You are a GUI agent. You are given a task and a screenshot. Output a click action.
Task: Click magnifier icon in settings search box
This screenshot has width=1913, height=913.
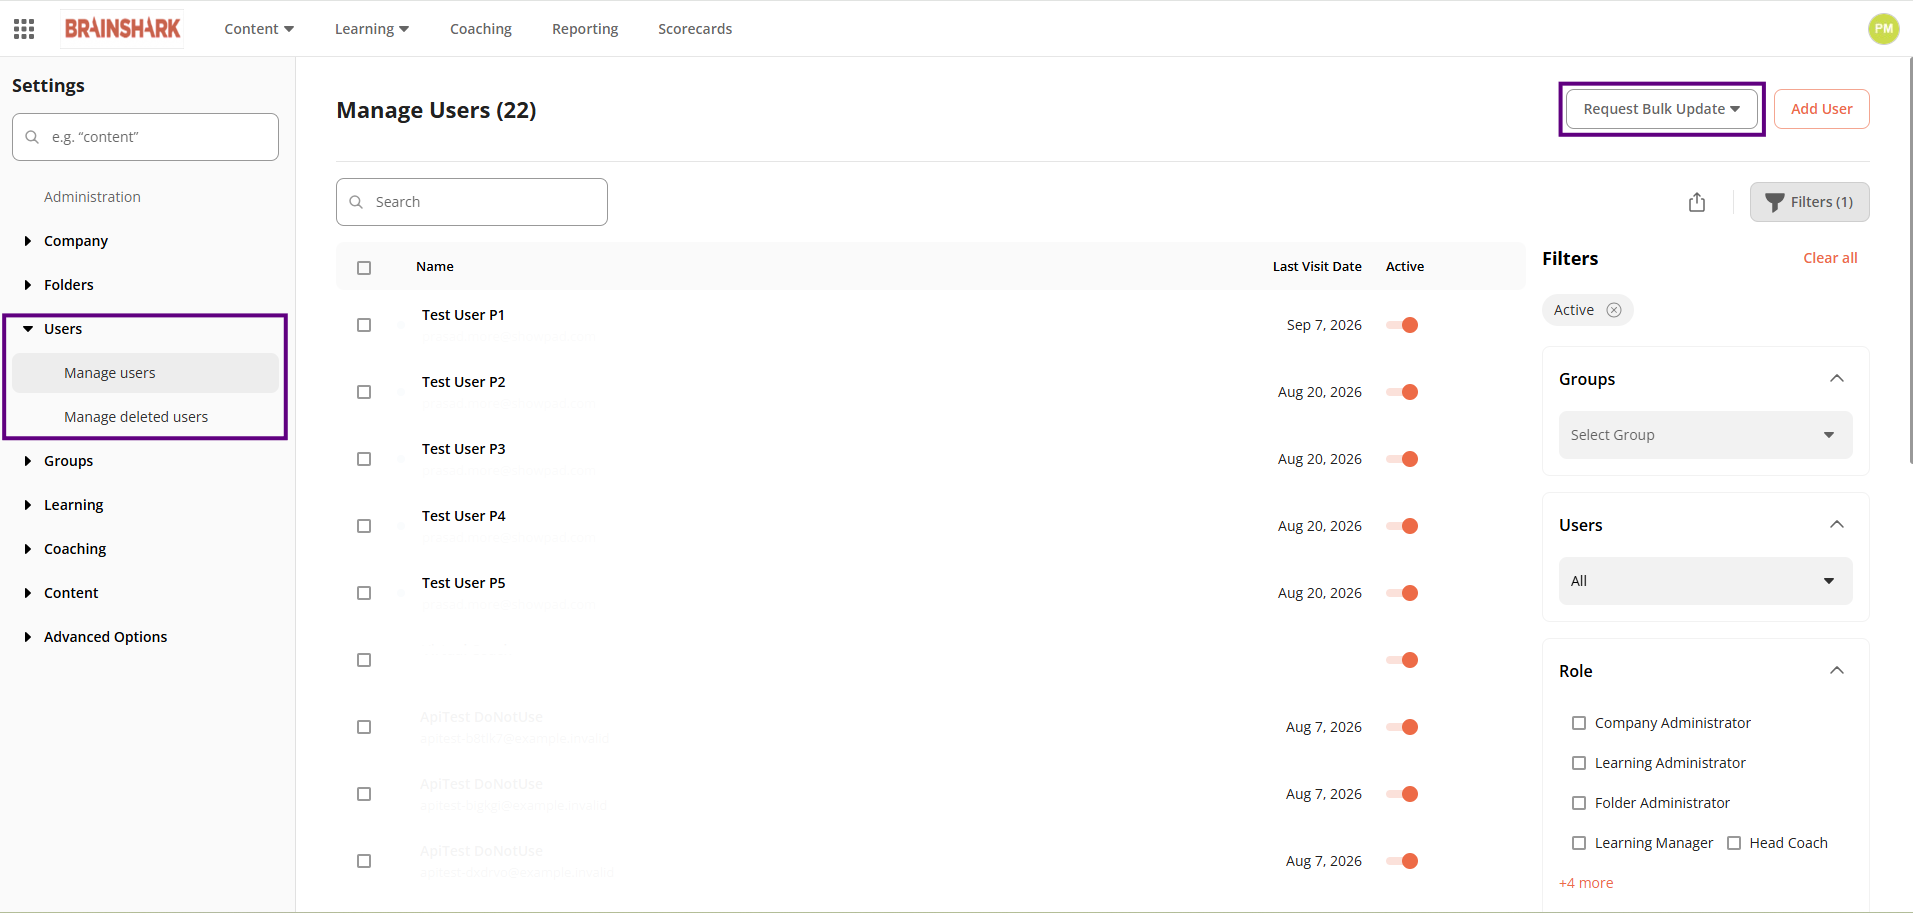click(32, 137)
